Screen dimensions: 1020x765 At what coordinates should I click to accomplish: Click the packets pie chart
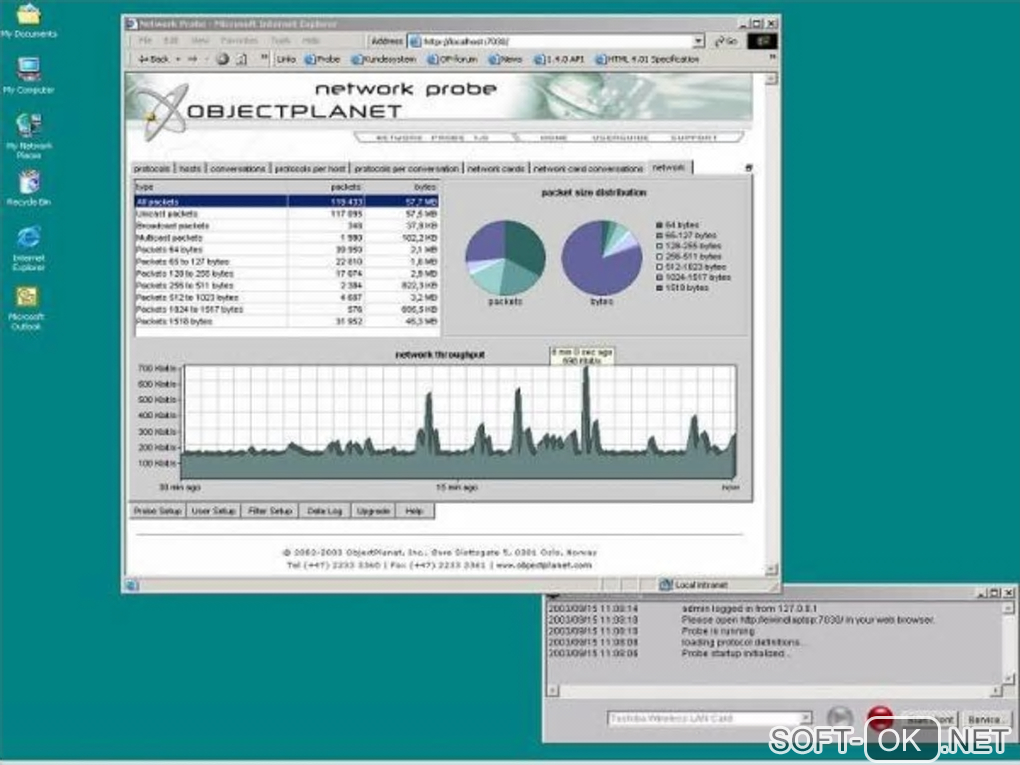point(505,258)
